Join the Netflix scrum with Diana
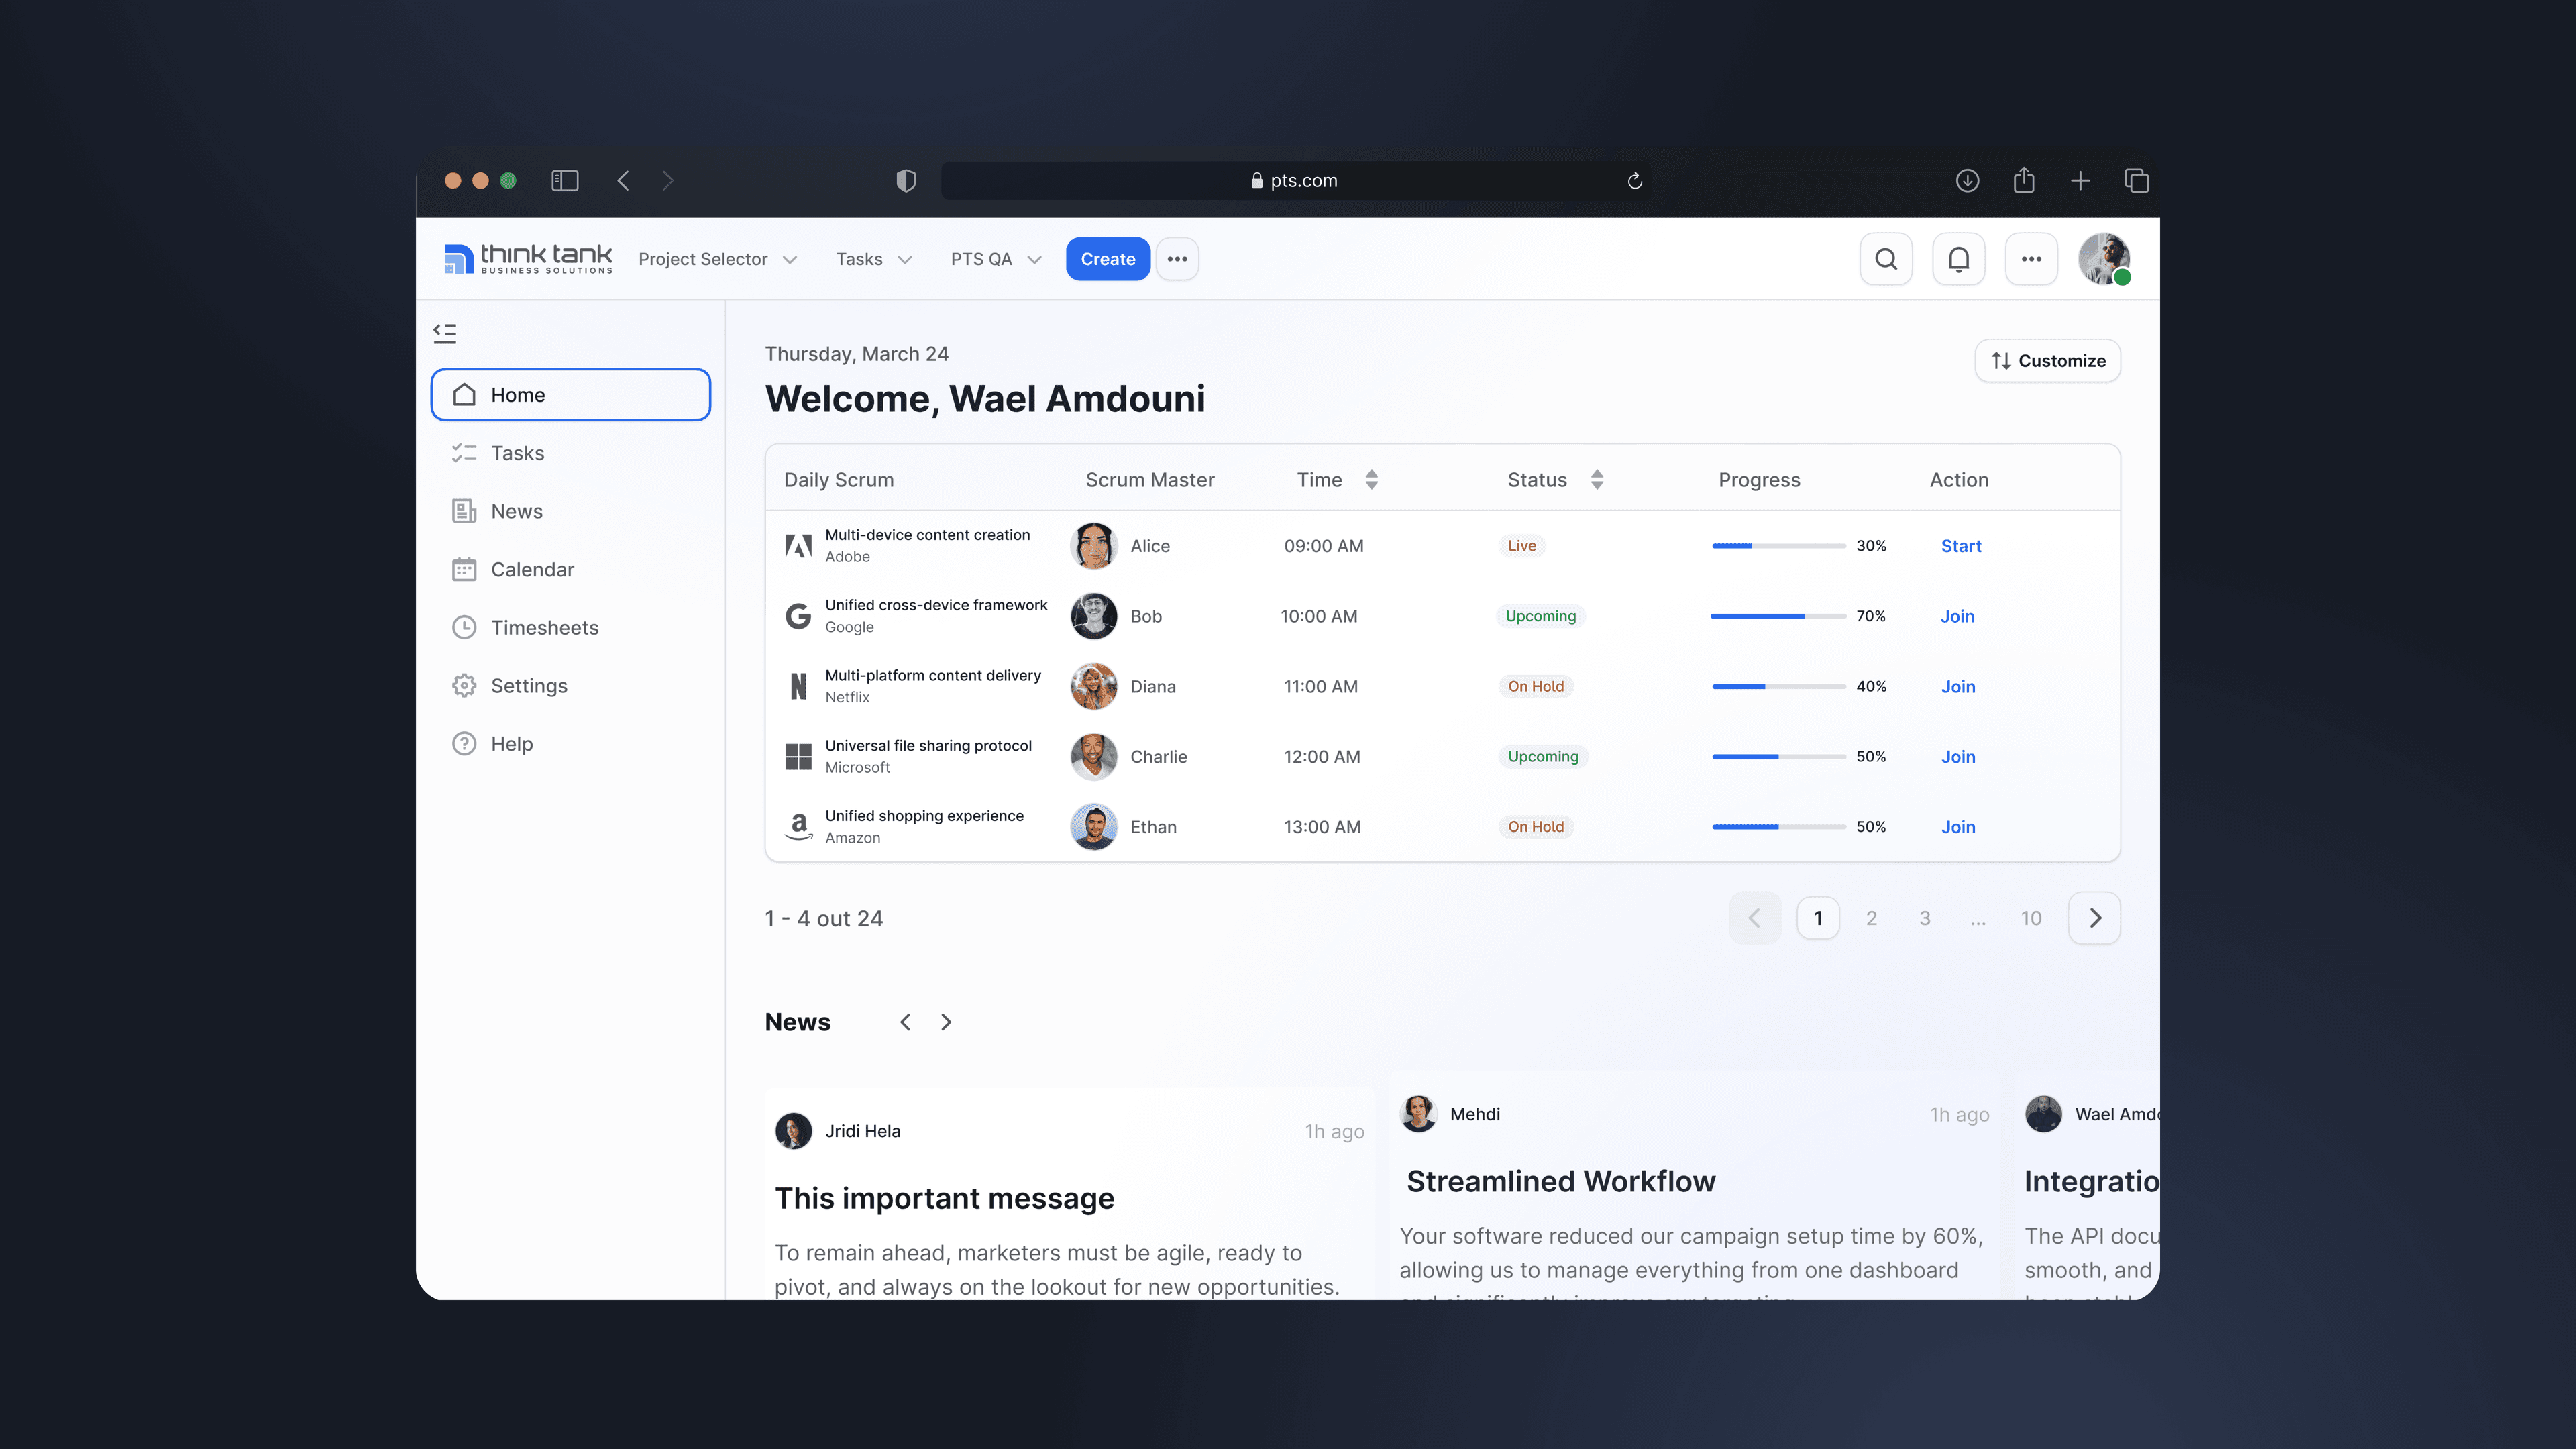Viewport: 2576px width, 1449px height. (1957, 686)
